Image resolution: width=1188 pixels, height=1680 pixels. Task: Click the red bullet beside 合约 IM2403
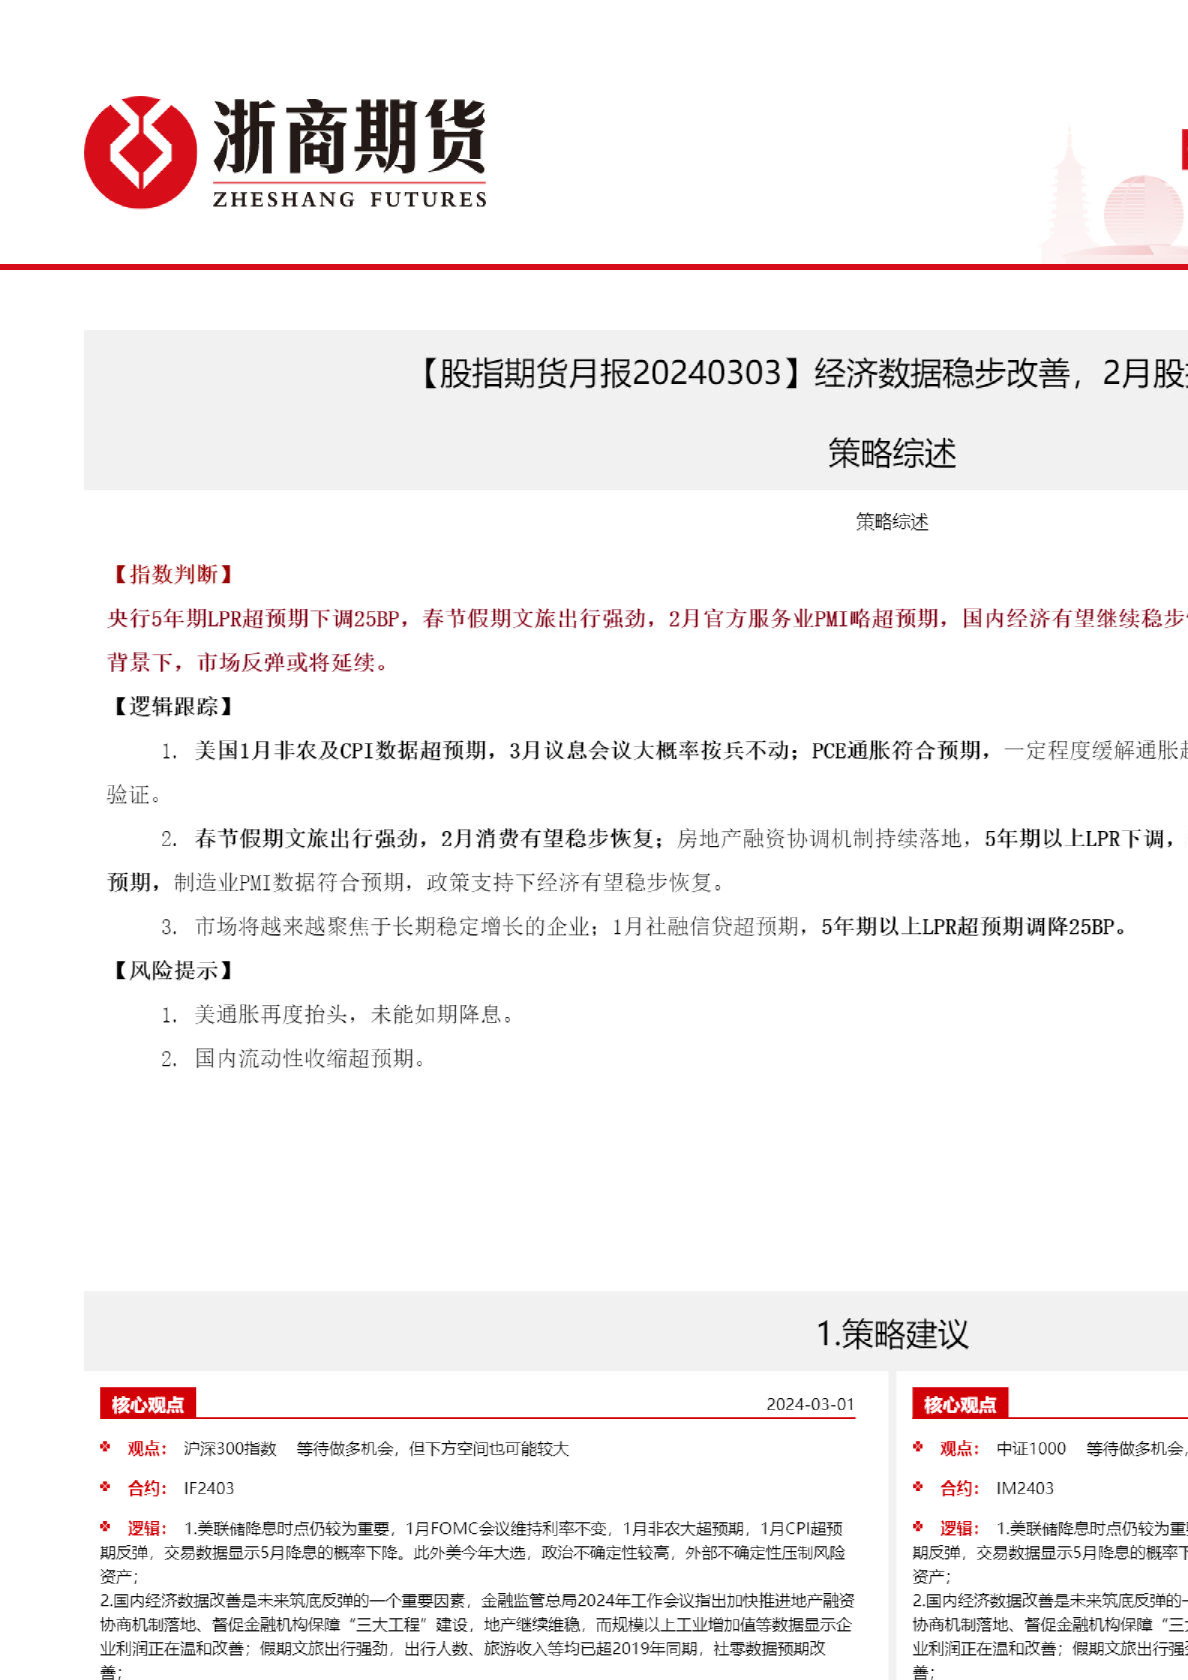point(918,1487)
